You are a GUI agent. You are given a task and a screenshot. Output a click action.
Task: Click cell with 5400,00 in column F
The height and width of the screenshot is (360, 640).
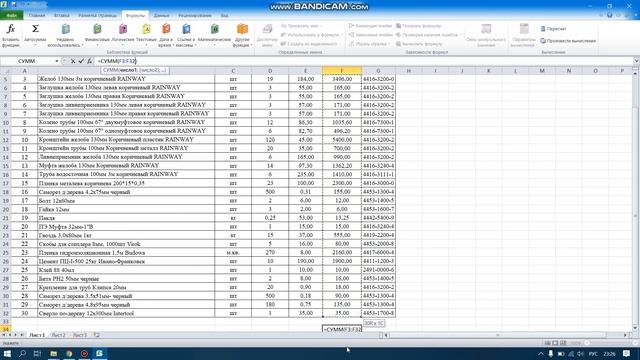pos(342,140)
